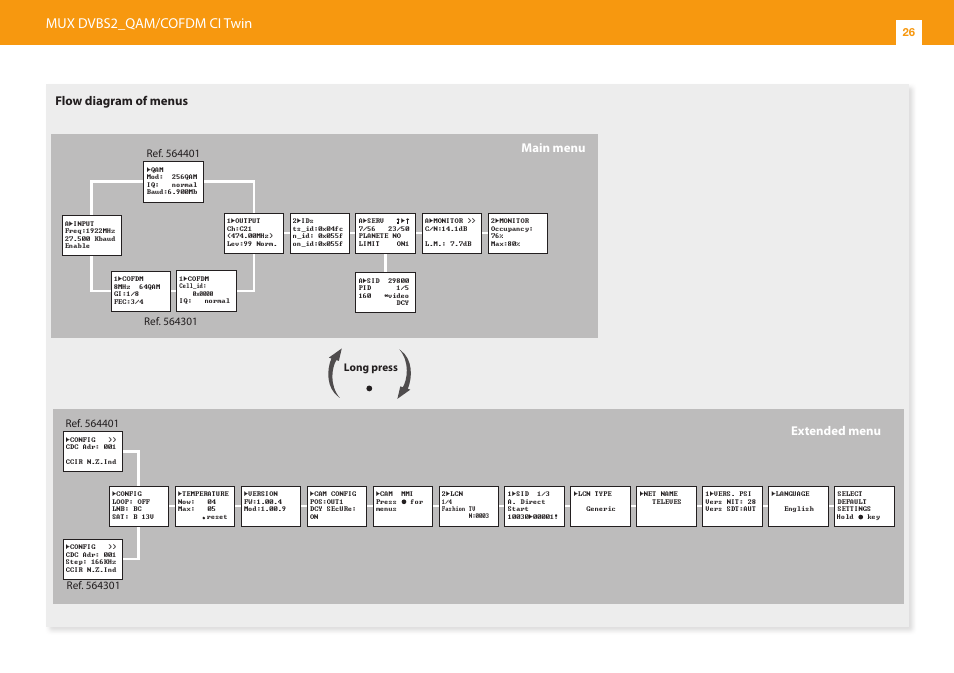Click the Flow diagram of menus heading

121,101
